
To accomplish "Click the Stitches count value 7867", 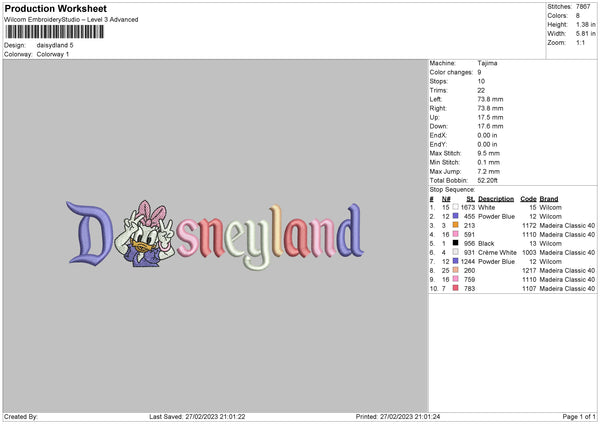I will pyautogui.click(x=583, y=7).
